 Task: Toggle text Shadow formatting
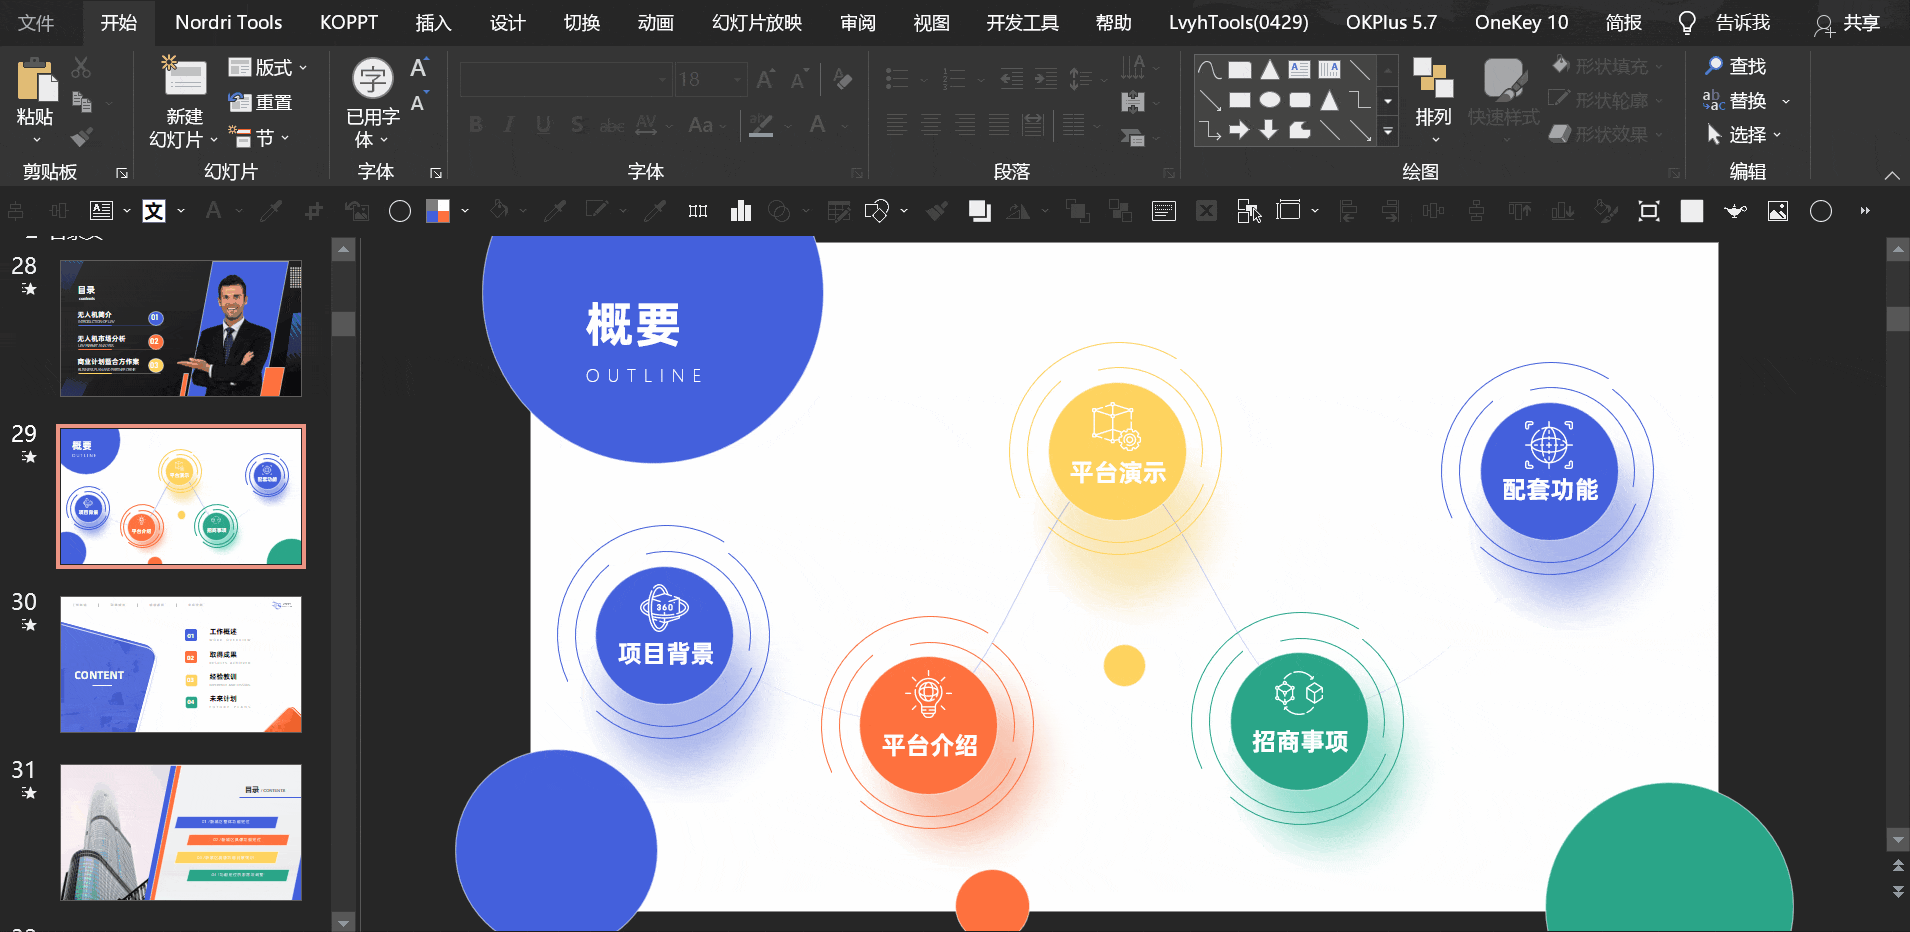pos(577,125)
